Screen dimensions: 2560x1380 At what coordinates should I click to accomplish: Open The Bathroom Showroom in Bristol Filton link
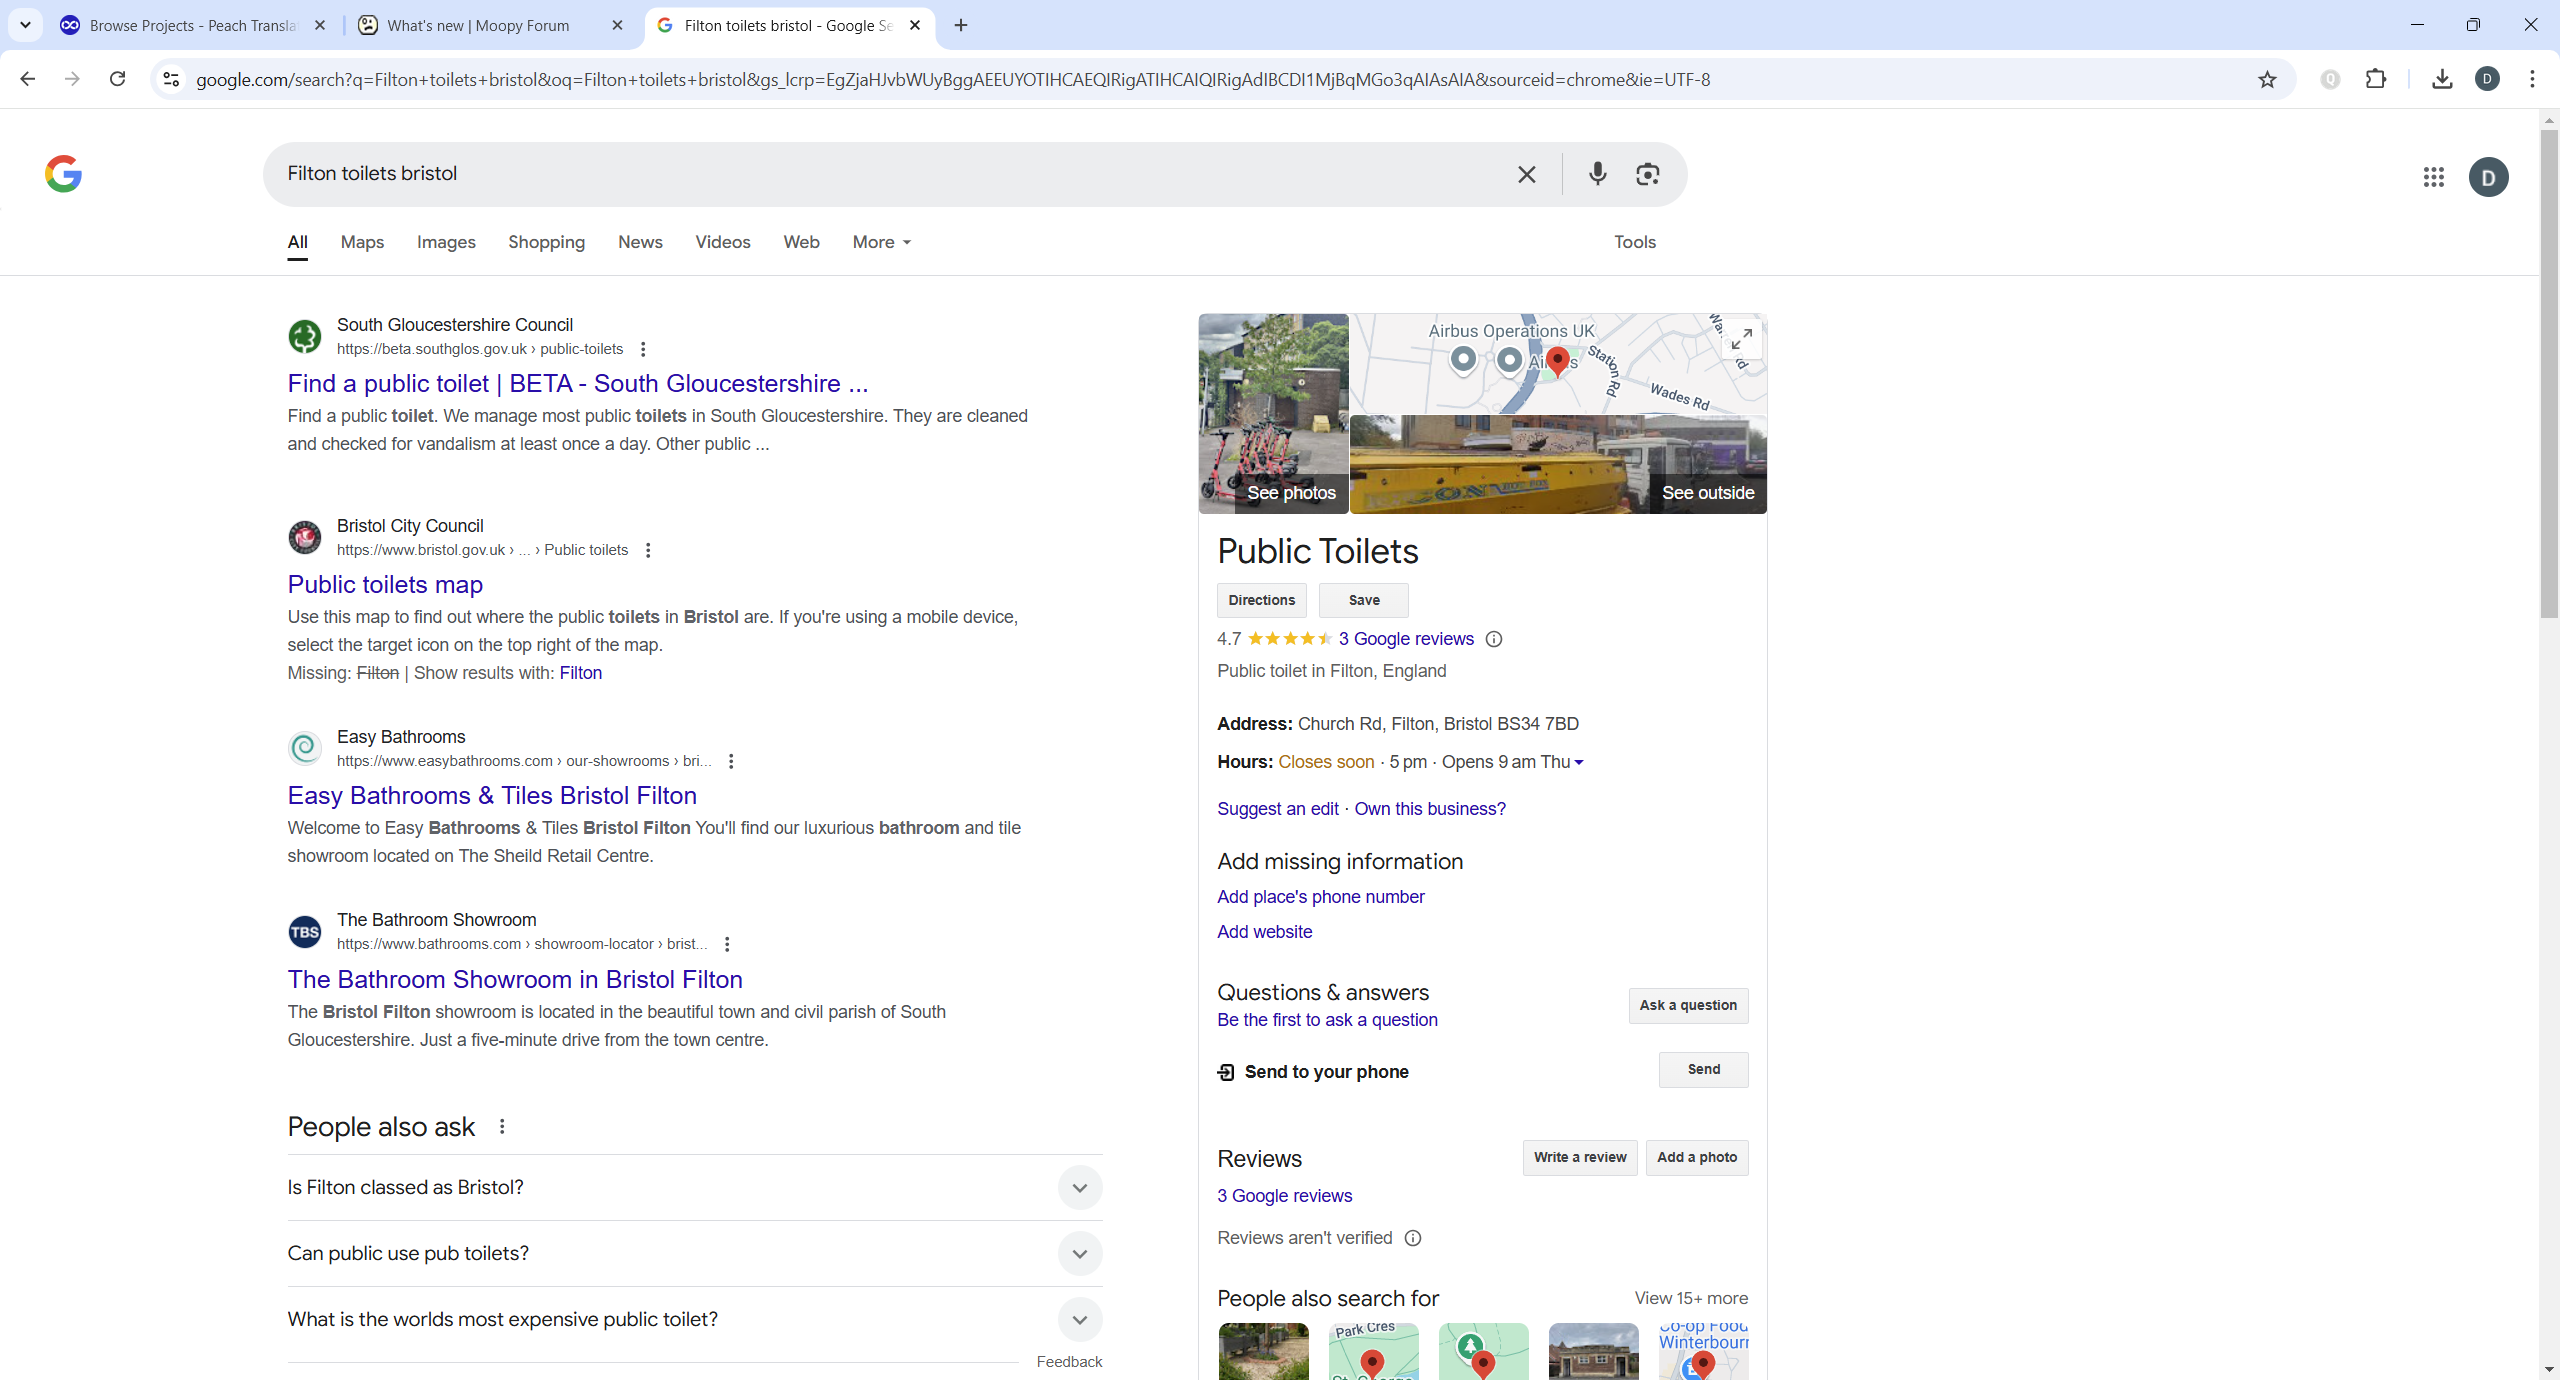pos(515,979)
